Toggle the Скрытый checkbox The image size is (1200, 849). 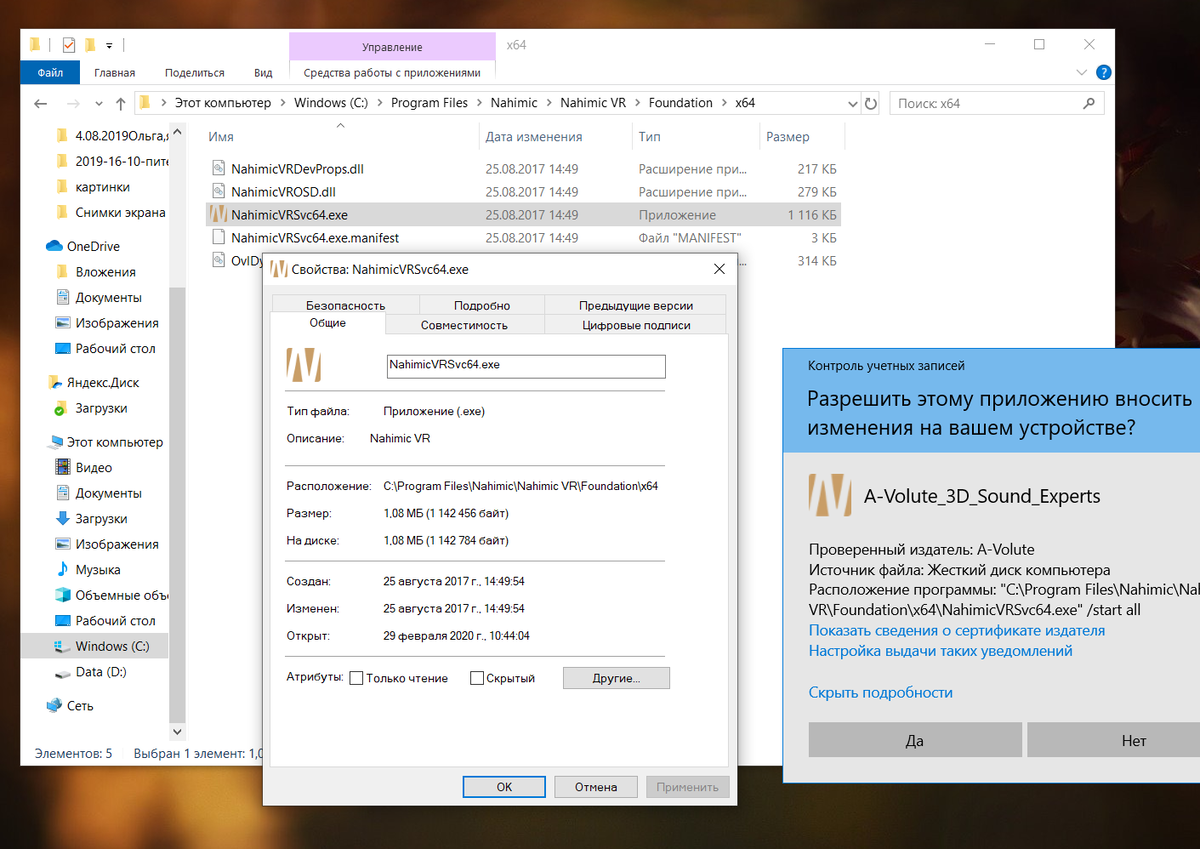[x=477, y=678]
